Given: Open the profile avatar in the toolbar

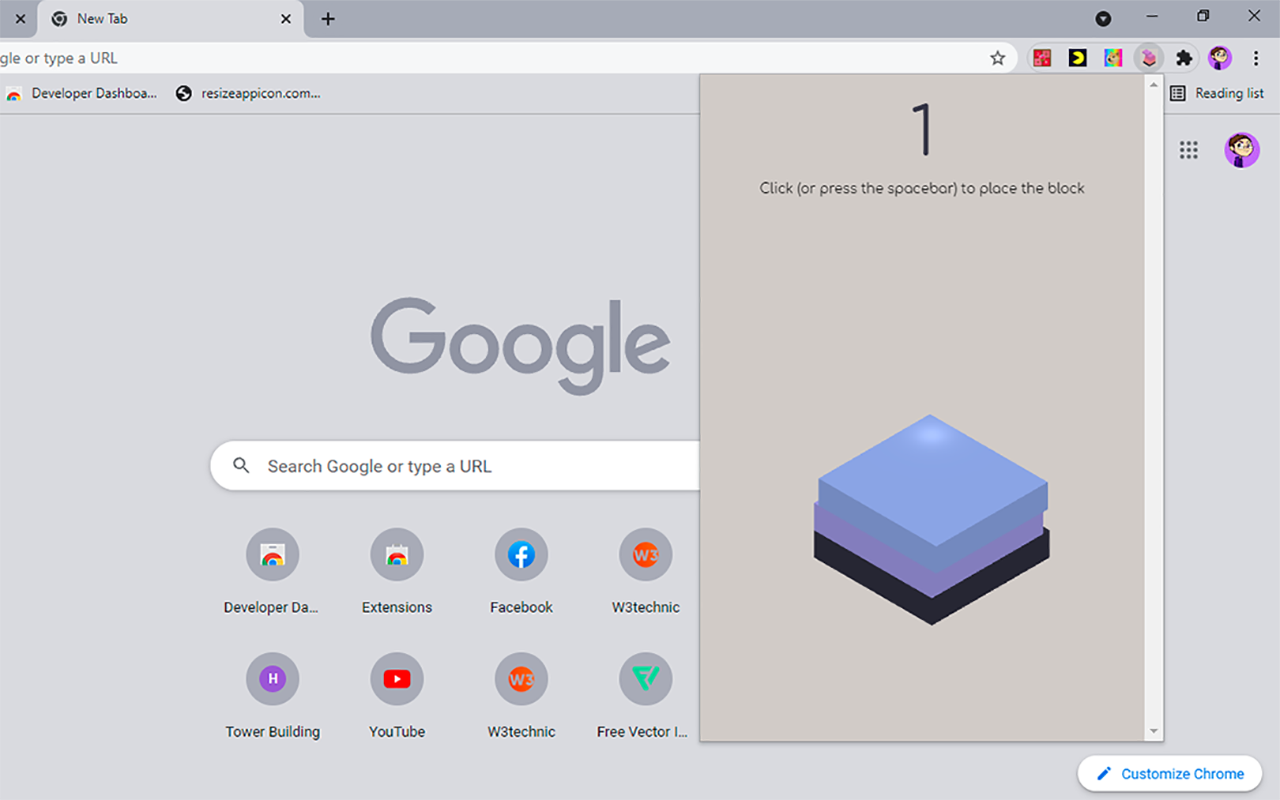Looking at the screenshot, I should pos(1220,58).
